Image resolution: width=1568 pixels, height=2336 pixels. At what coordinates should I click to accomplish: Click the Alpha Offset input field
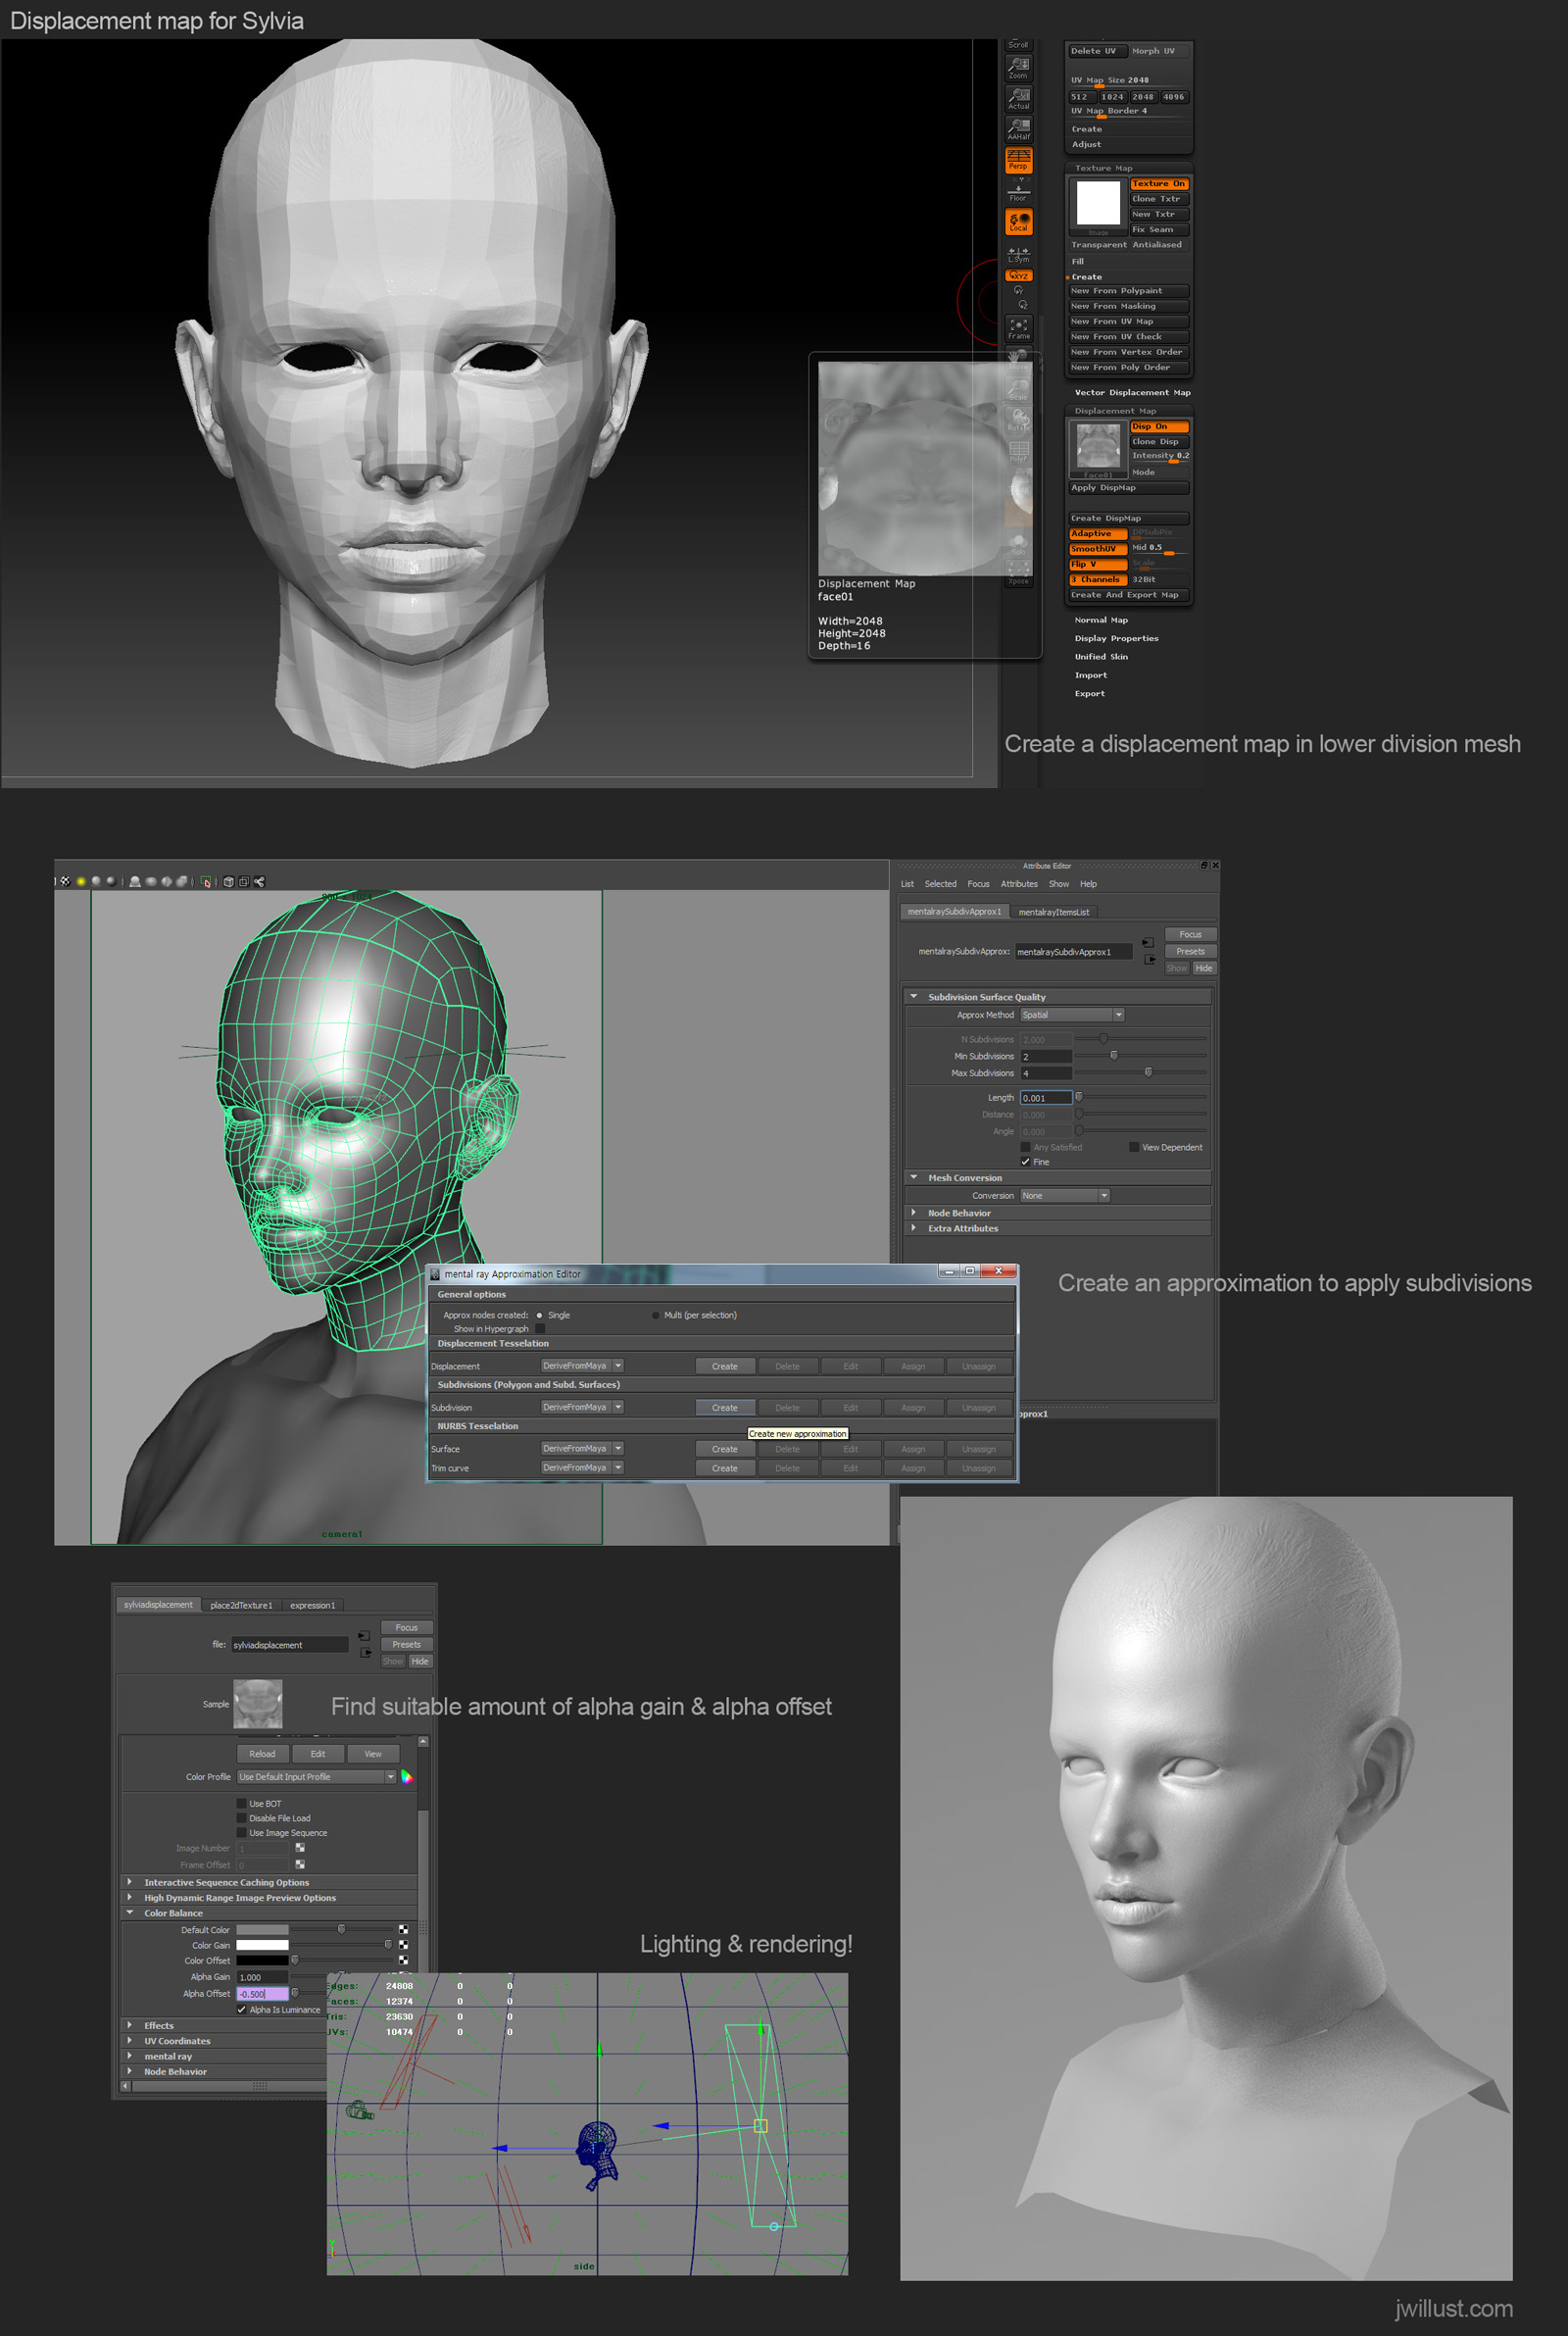point(262,1993)
